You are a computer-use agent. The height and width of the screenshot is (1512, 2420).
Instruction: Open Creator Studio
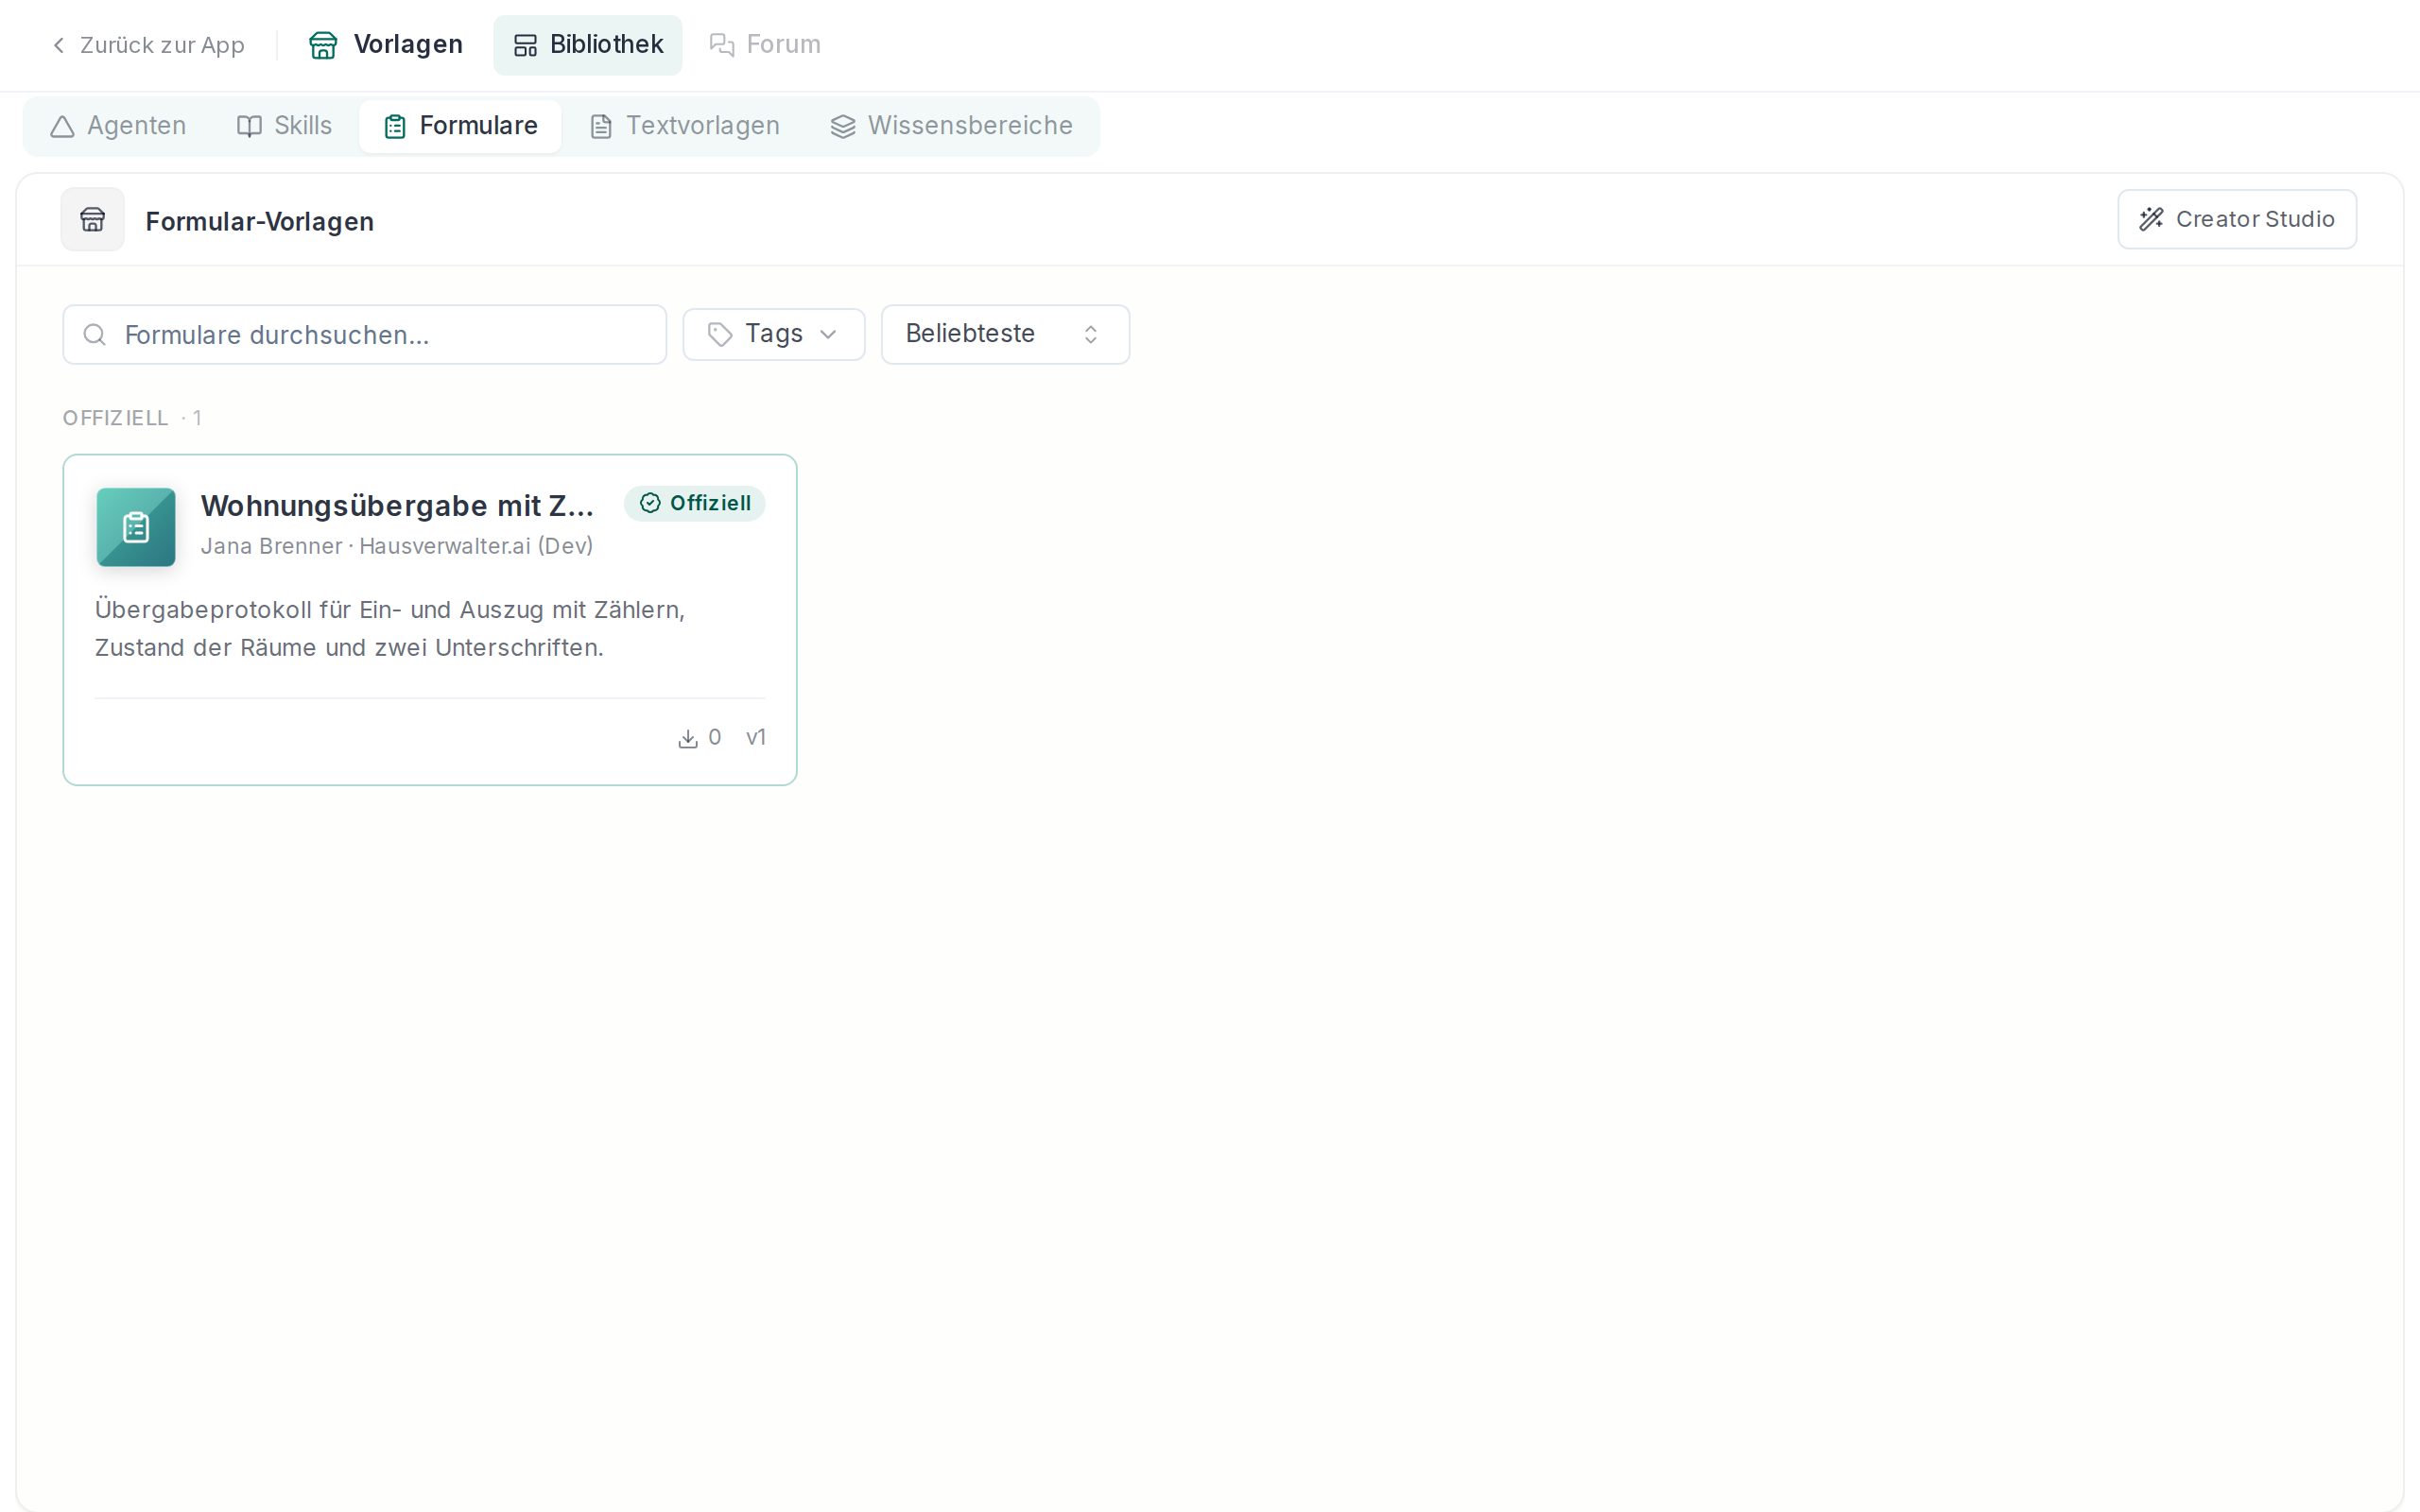(x=2237, y=219)
